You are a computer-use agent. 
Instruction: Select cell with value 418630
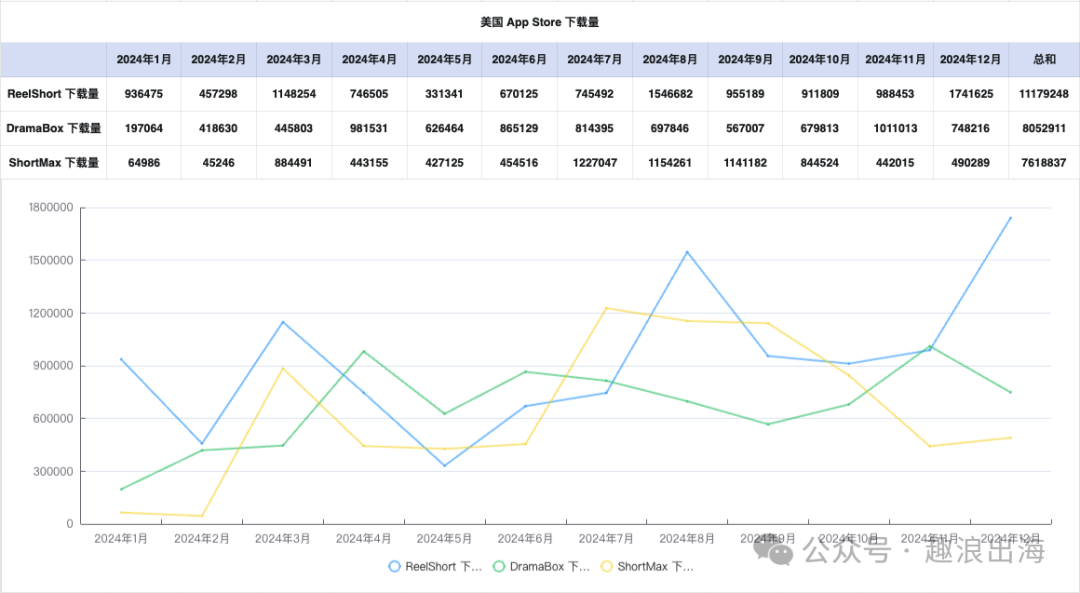click(x=218, y=128)
